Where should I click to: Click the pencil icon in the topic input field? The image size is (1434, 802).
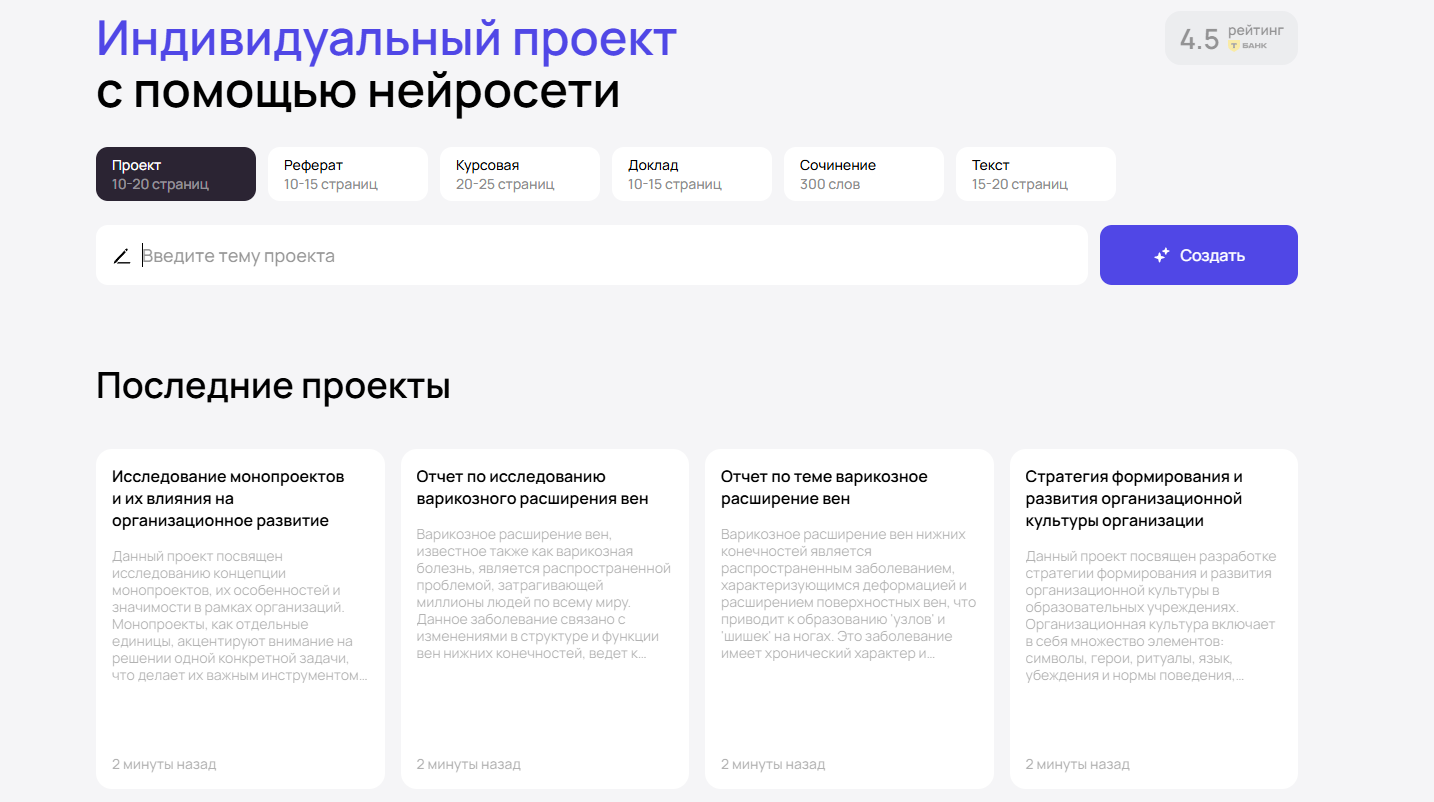(122, 256)
